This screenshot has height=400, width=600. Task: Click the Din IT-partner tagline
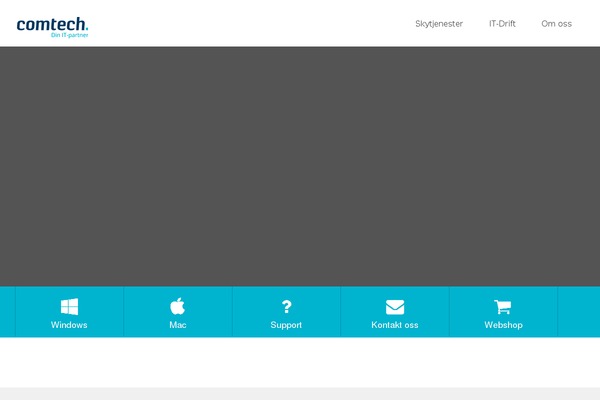coord(69,35)
